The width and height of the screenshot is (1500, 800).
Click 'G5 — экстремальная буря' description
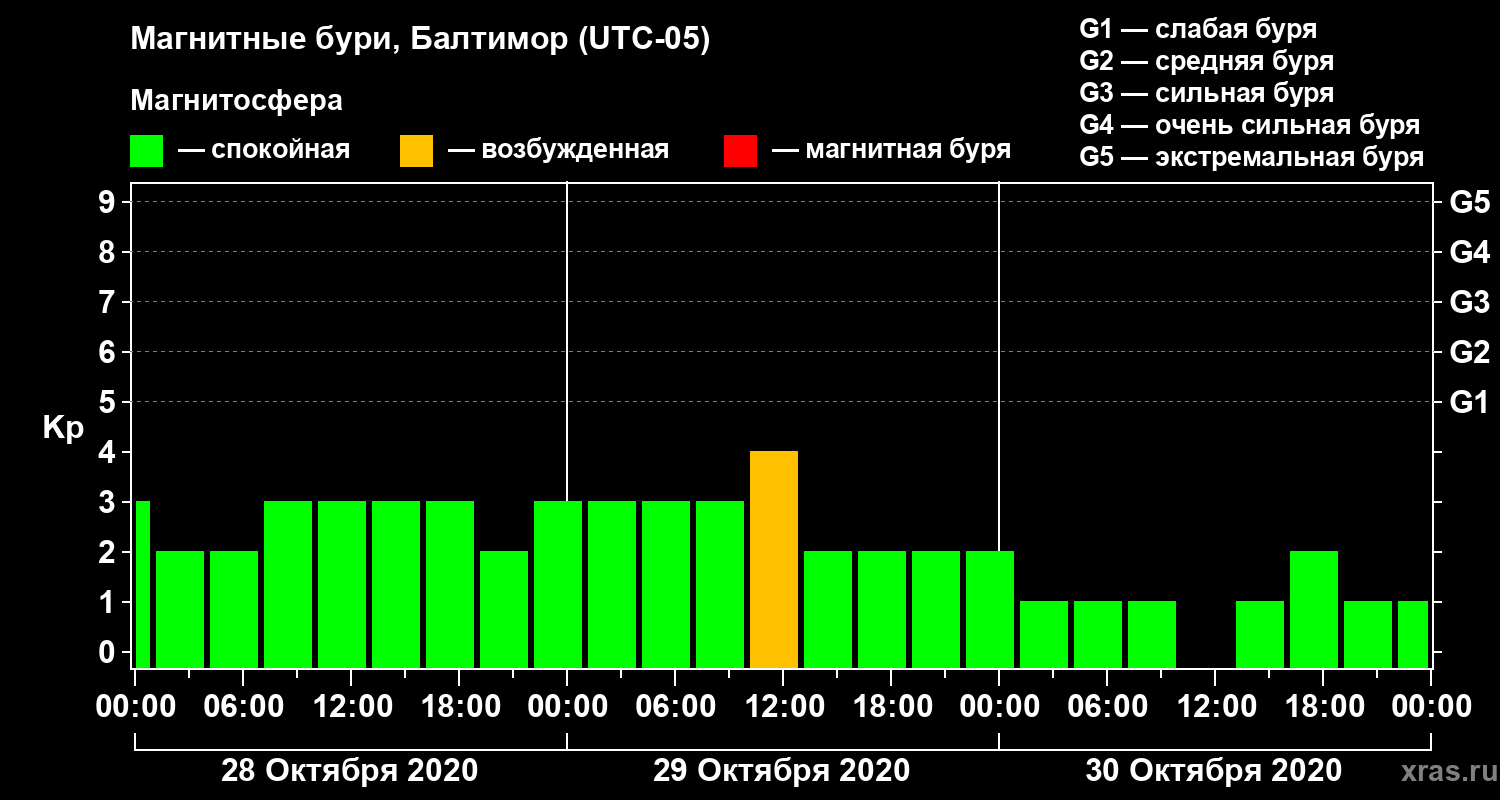point(1251,157)
